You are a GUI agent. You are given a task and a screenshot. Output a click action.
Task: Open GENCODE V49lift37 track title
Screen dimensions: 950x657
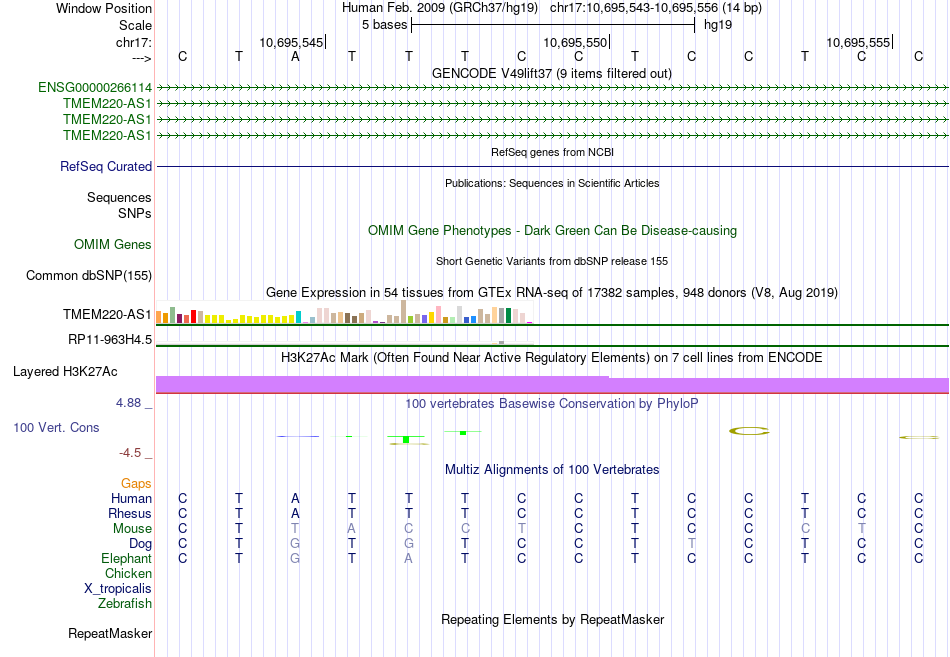pos(551,73)
